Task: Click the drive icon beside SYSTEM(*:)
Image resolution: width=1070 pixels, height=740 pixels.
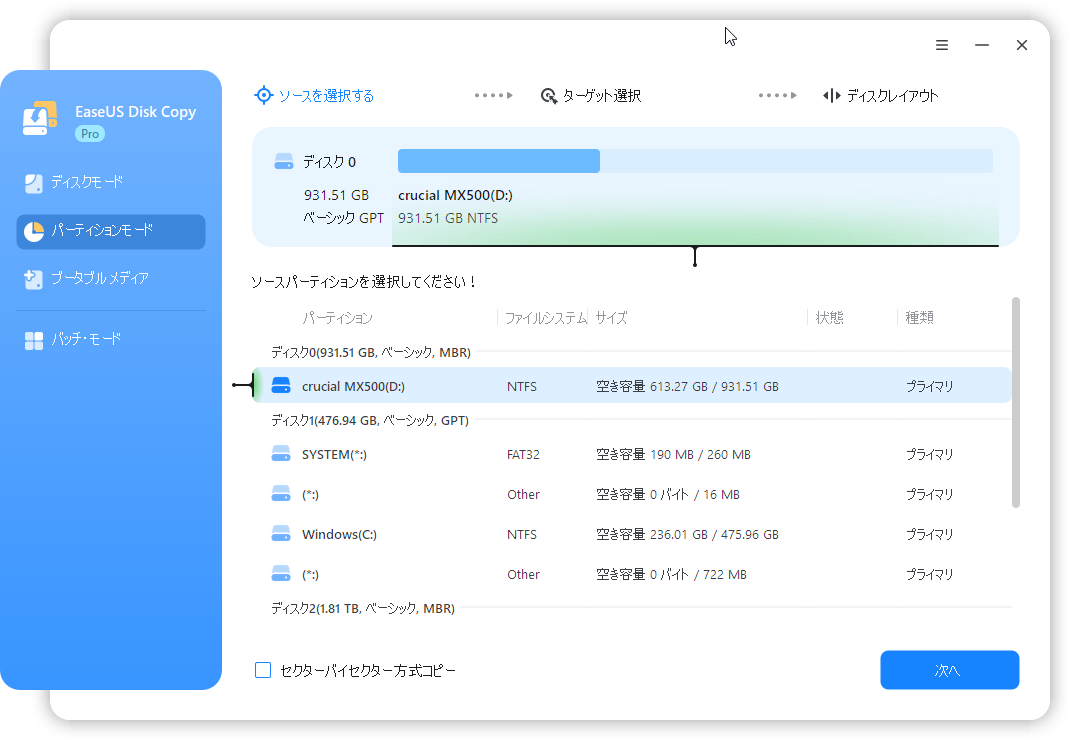Action: 281,454
